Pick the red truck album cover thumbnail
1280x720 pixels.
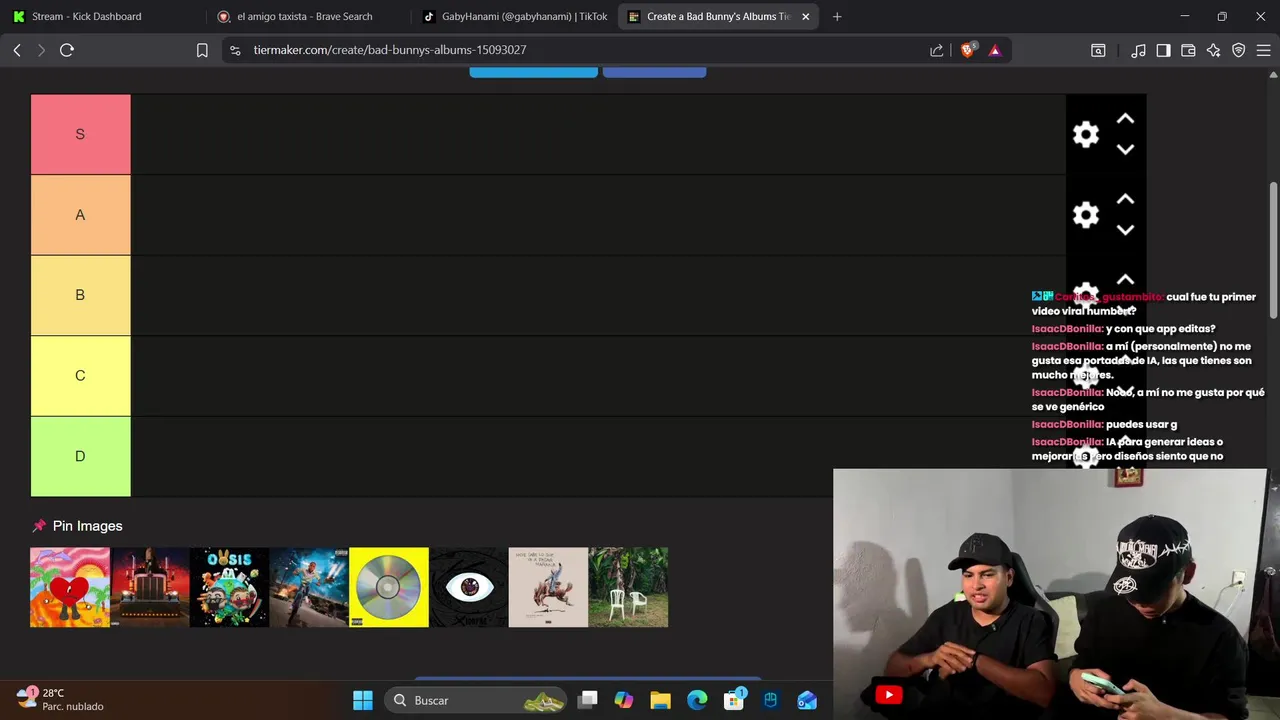150,587
